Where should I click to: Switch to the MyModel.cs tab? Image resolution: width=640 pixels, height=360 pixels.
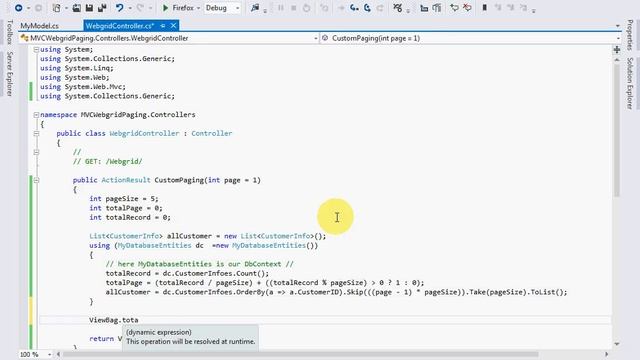[40, 26]
